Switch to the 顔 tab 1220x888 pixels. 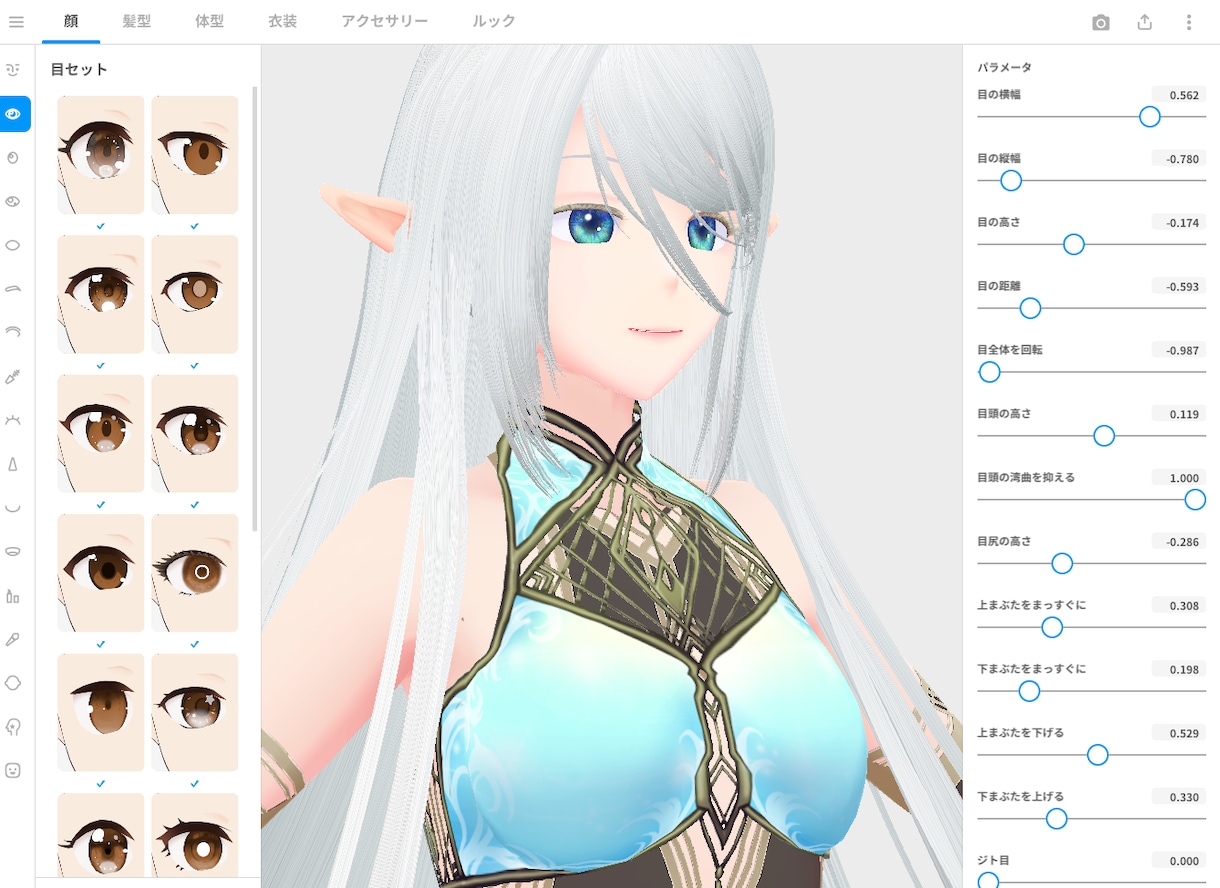[x=71, y=21]
